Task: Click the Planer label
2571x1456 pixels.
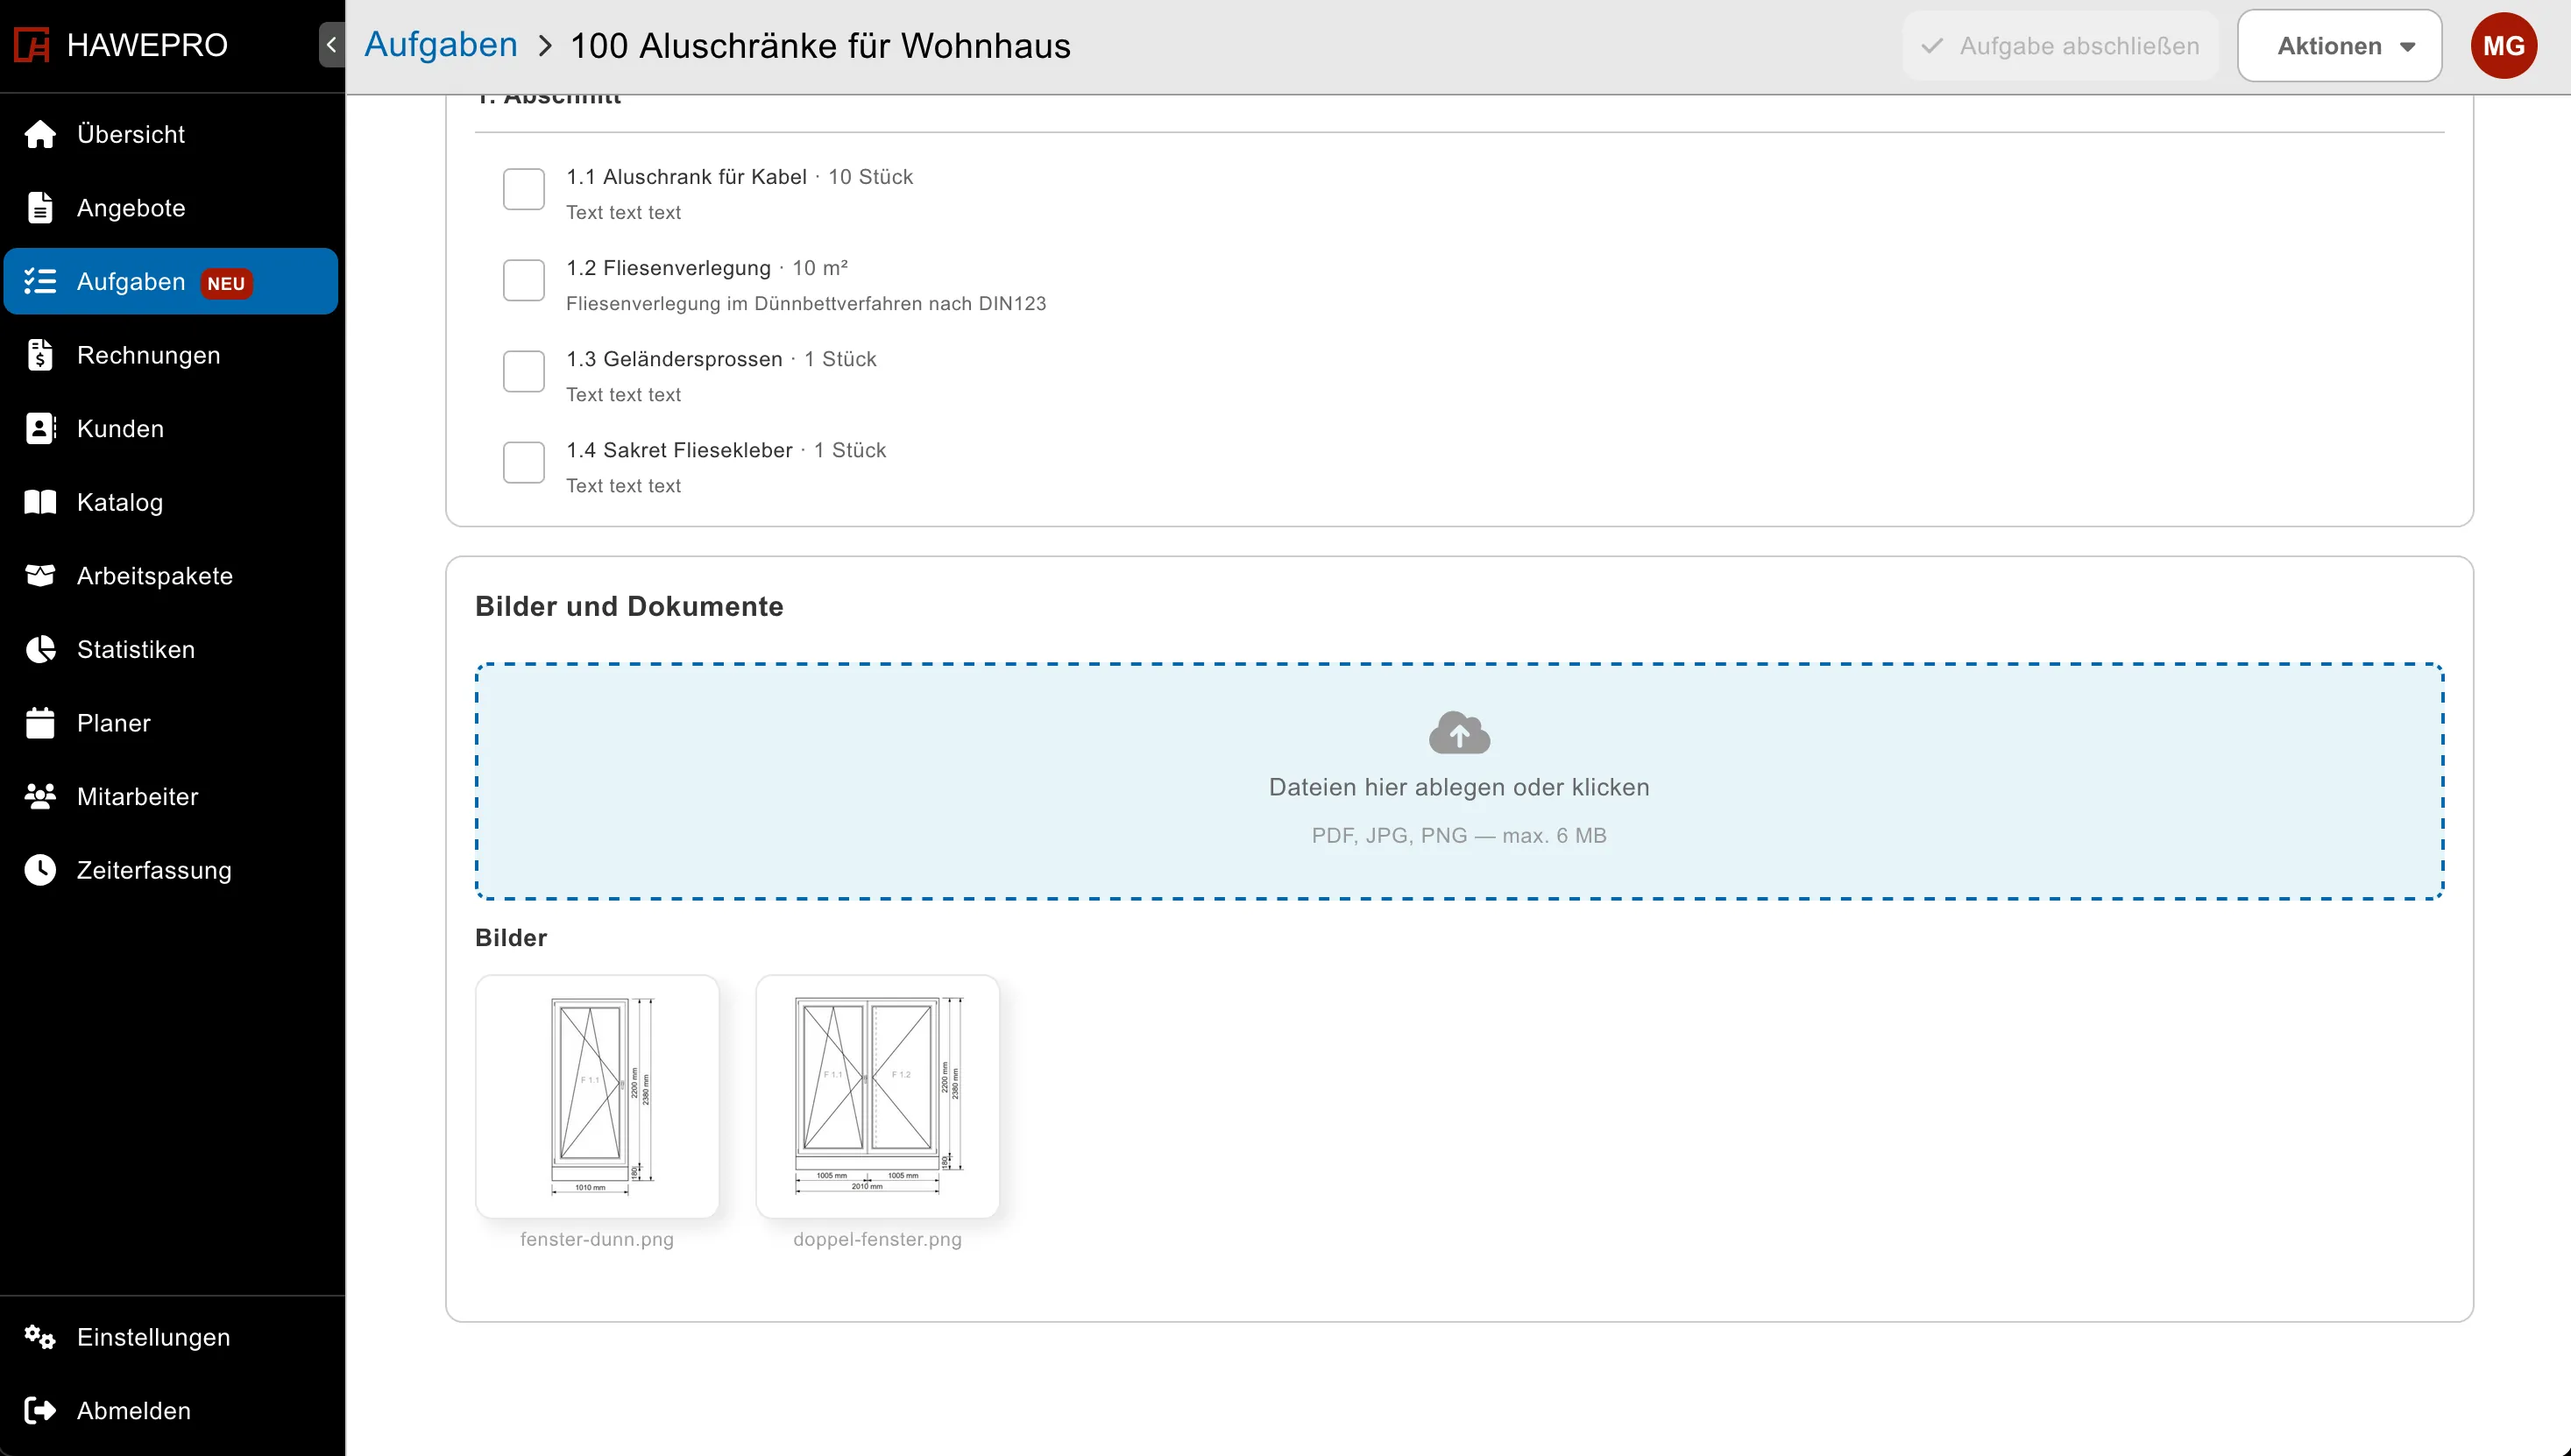Action: [114, 723]
